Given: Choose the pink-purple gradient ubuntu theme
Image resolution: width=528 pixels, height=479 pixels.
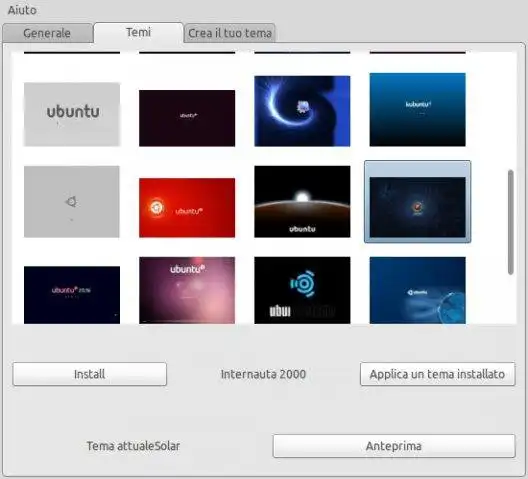Looking at the screenshot, I should tap(187, 290).
